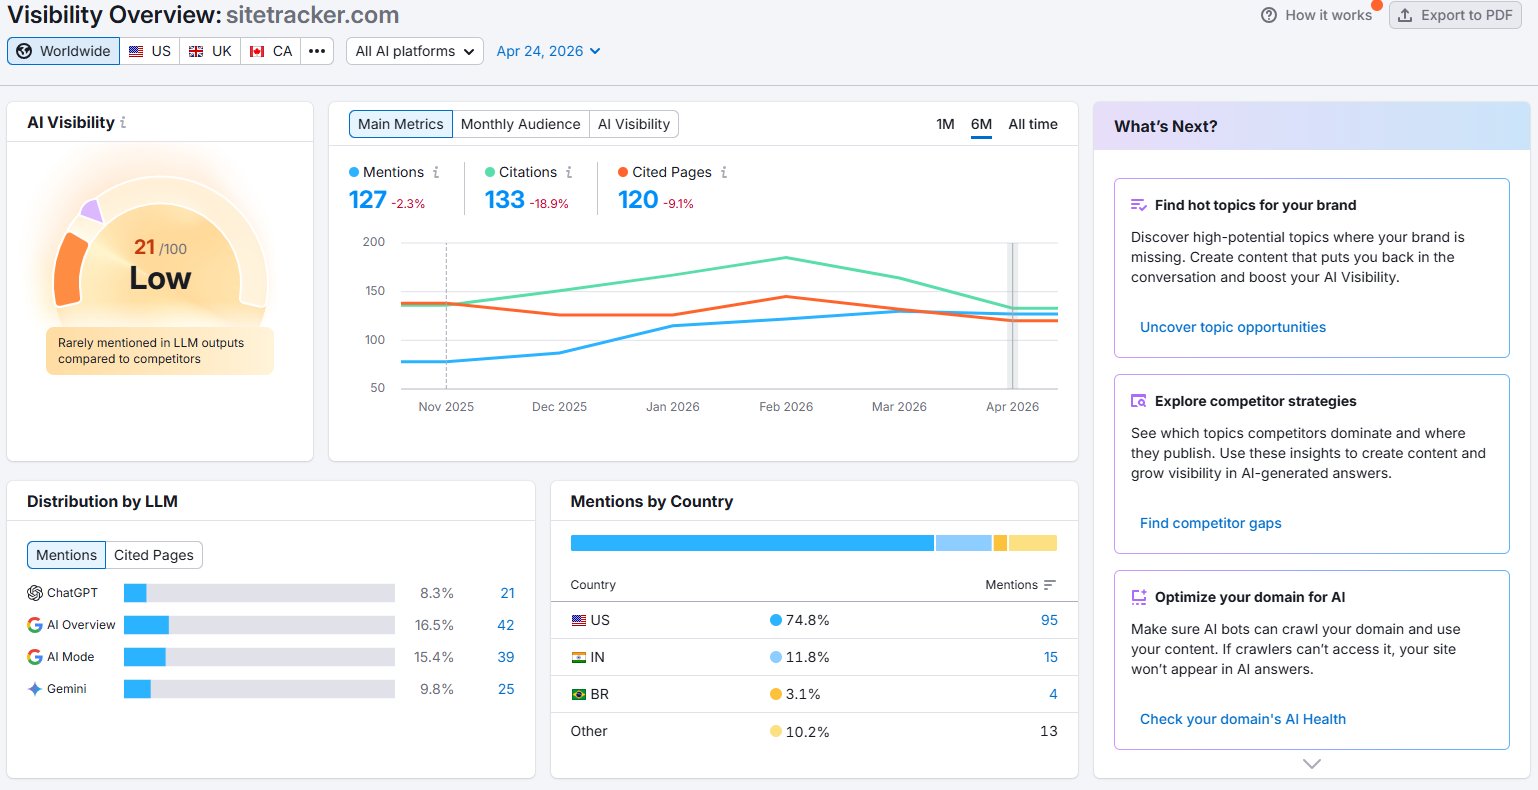Open IN mentions count 15
Screen dimensions: 1538x790
coord(1051,657)
